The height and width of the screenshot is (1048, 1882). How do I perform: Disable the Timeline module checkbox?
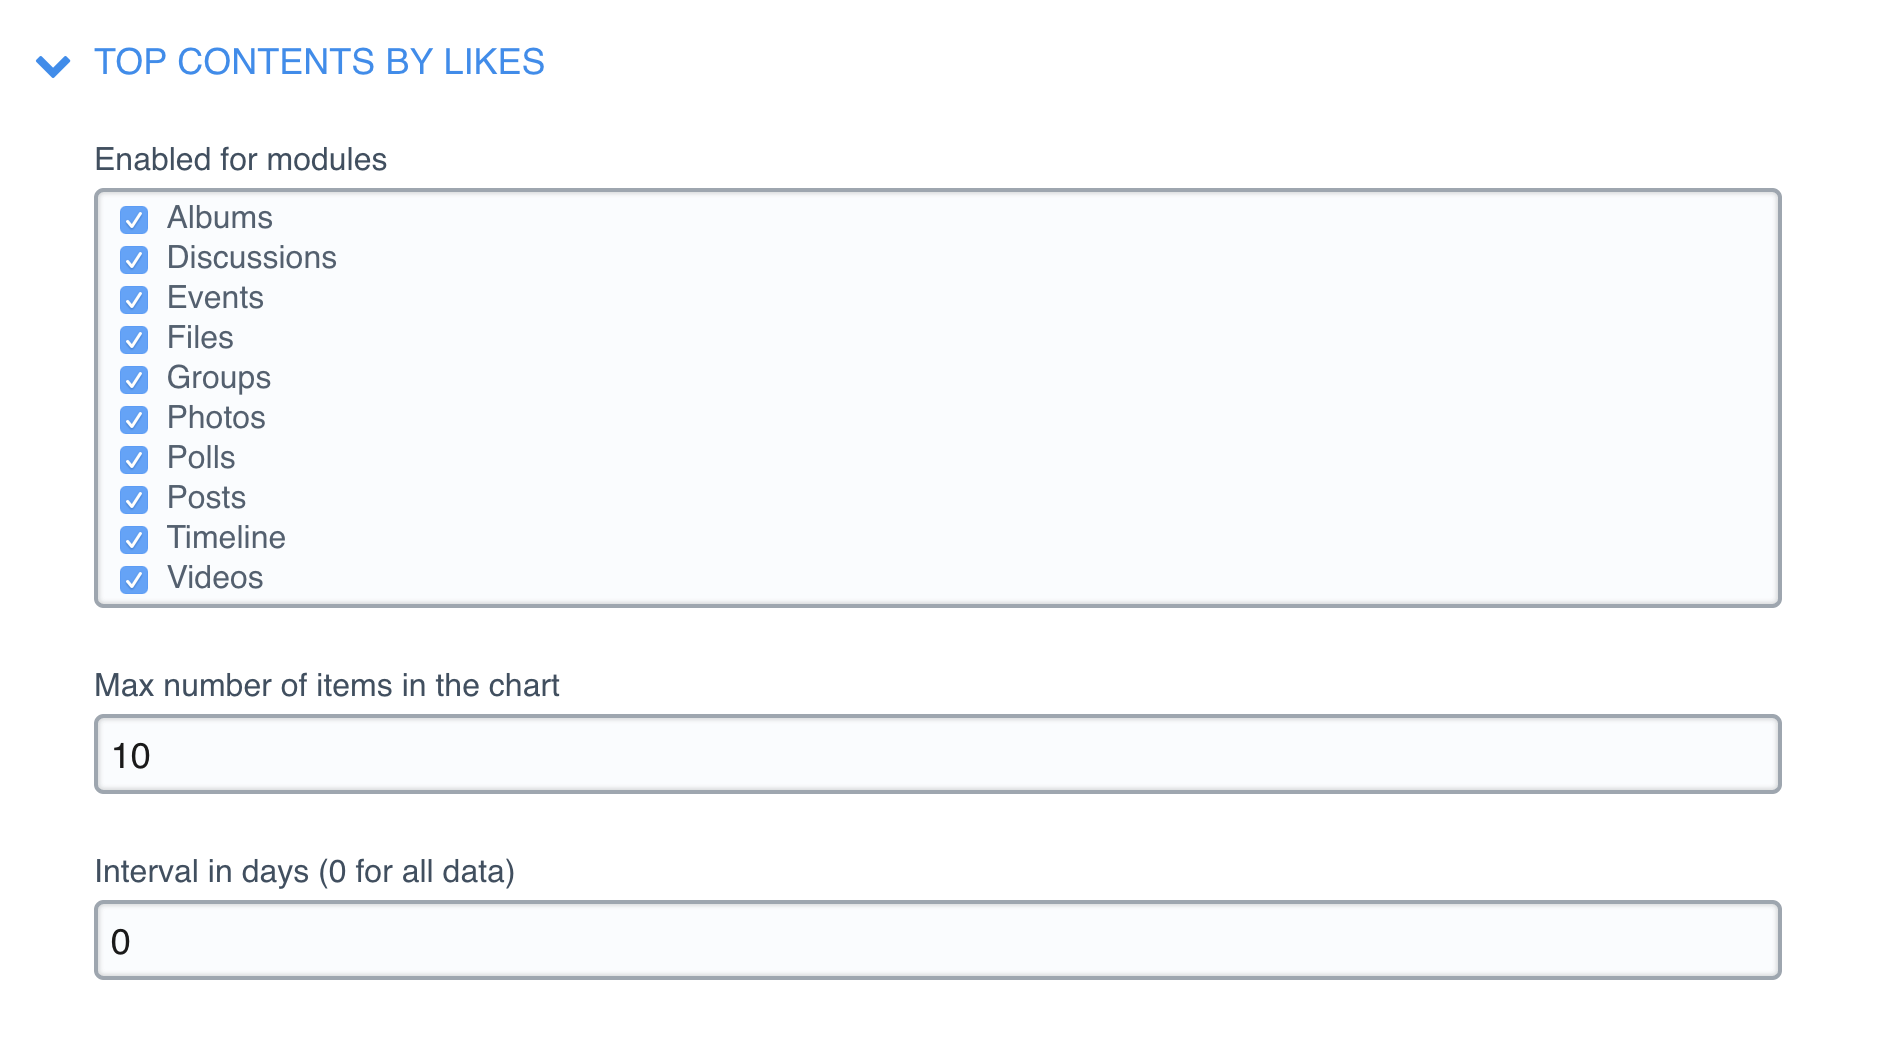[134, 539]
